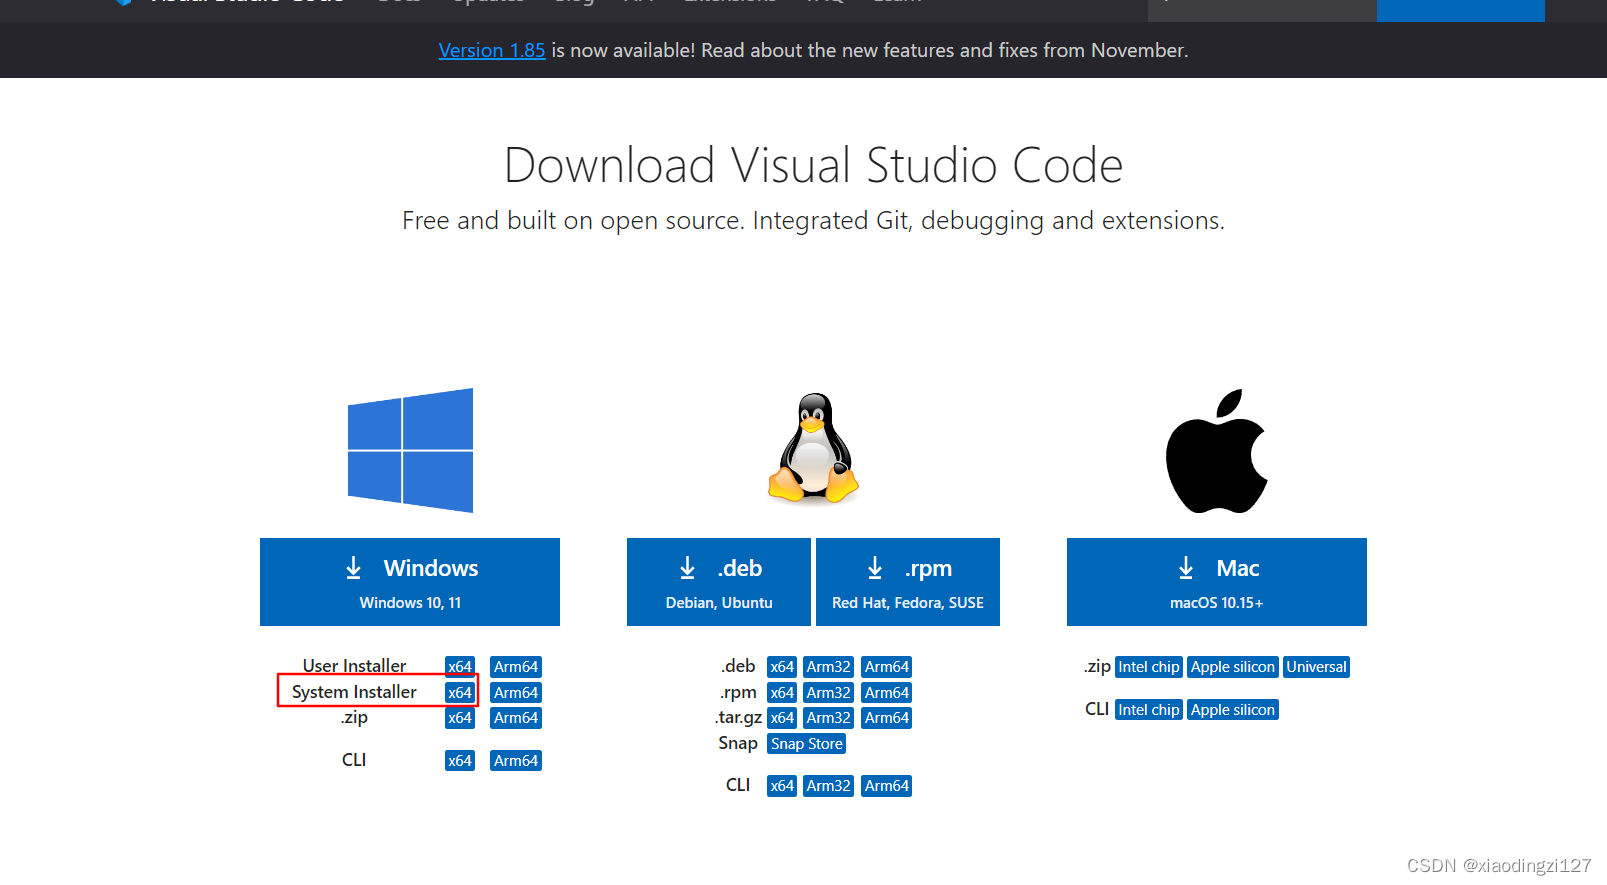Get the .tar.gz Arm32 archive
1607x885 pixels.
[829, 718]
